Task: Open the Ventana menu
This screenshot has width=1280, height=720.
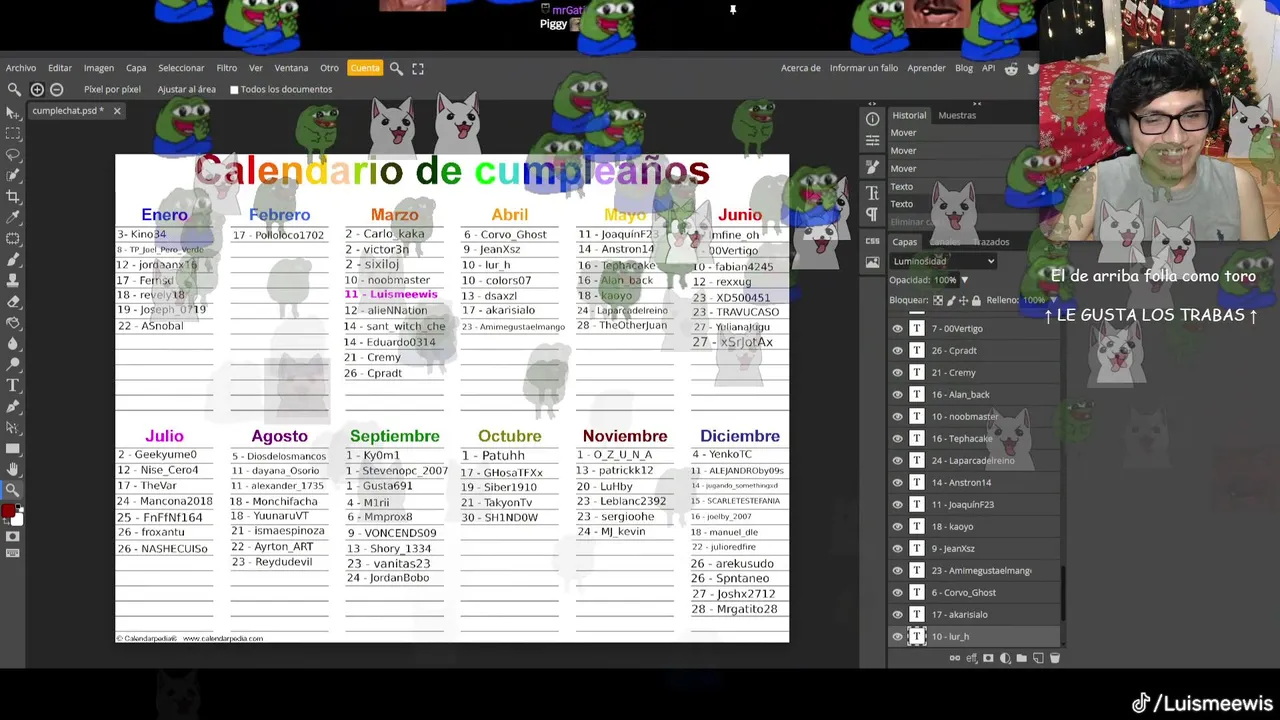Action: coord(291,68)
